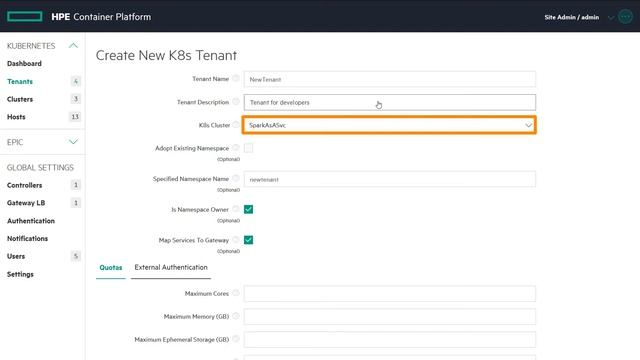The height and width of the screenshot is (360, 640).
Task: Click Maximum Ephemeral Storage (GB) field
Action: coord(390,340)
